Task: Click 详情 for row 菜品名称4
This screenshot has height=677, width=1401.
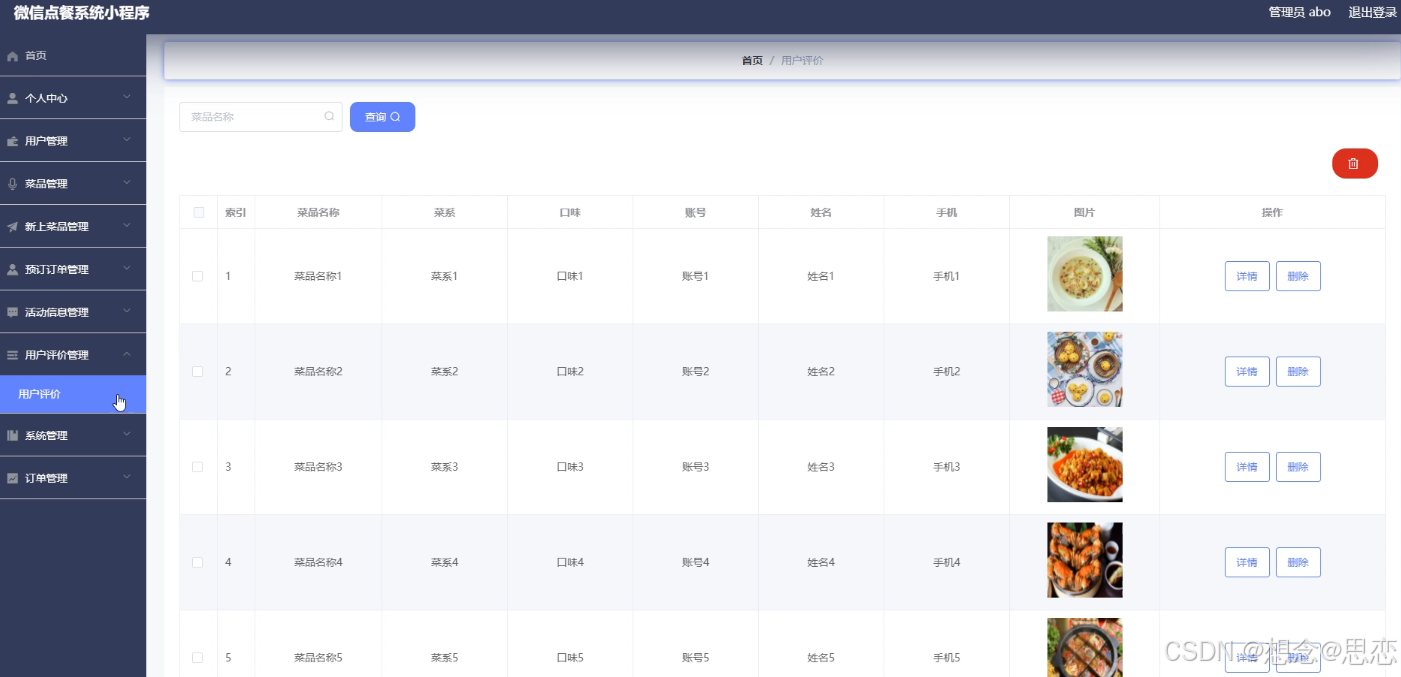Action: [1247, 562]
